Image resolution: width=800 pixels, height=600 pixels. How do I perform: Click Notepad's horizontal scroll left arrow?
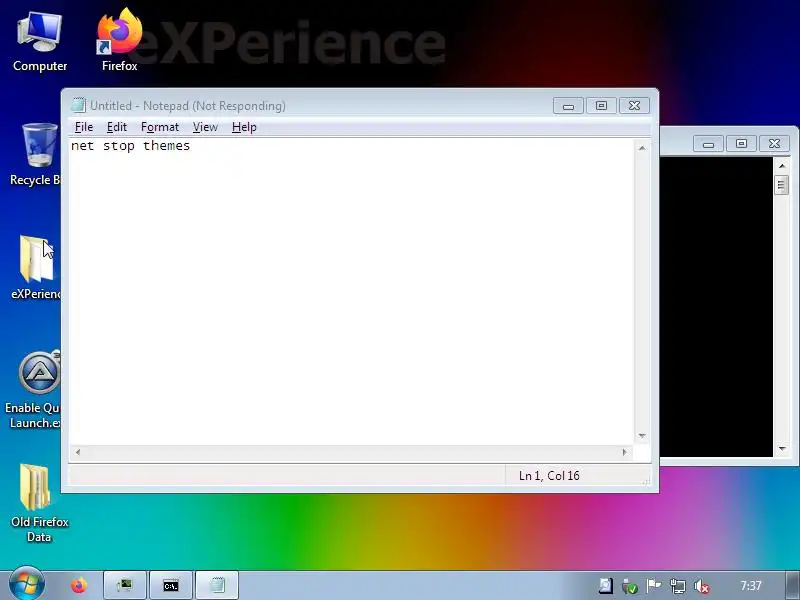tap(78, 452)
